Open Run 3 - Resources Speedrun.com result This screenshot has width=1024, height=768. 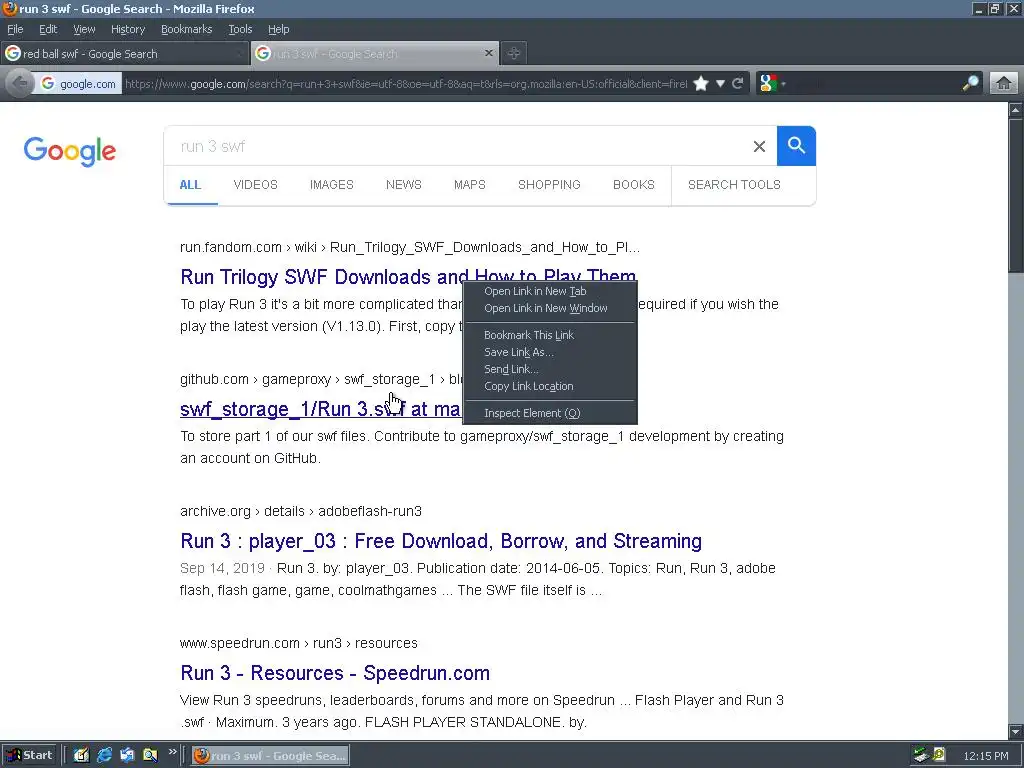click(335, 673)
